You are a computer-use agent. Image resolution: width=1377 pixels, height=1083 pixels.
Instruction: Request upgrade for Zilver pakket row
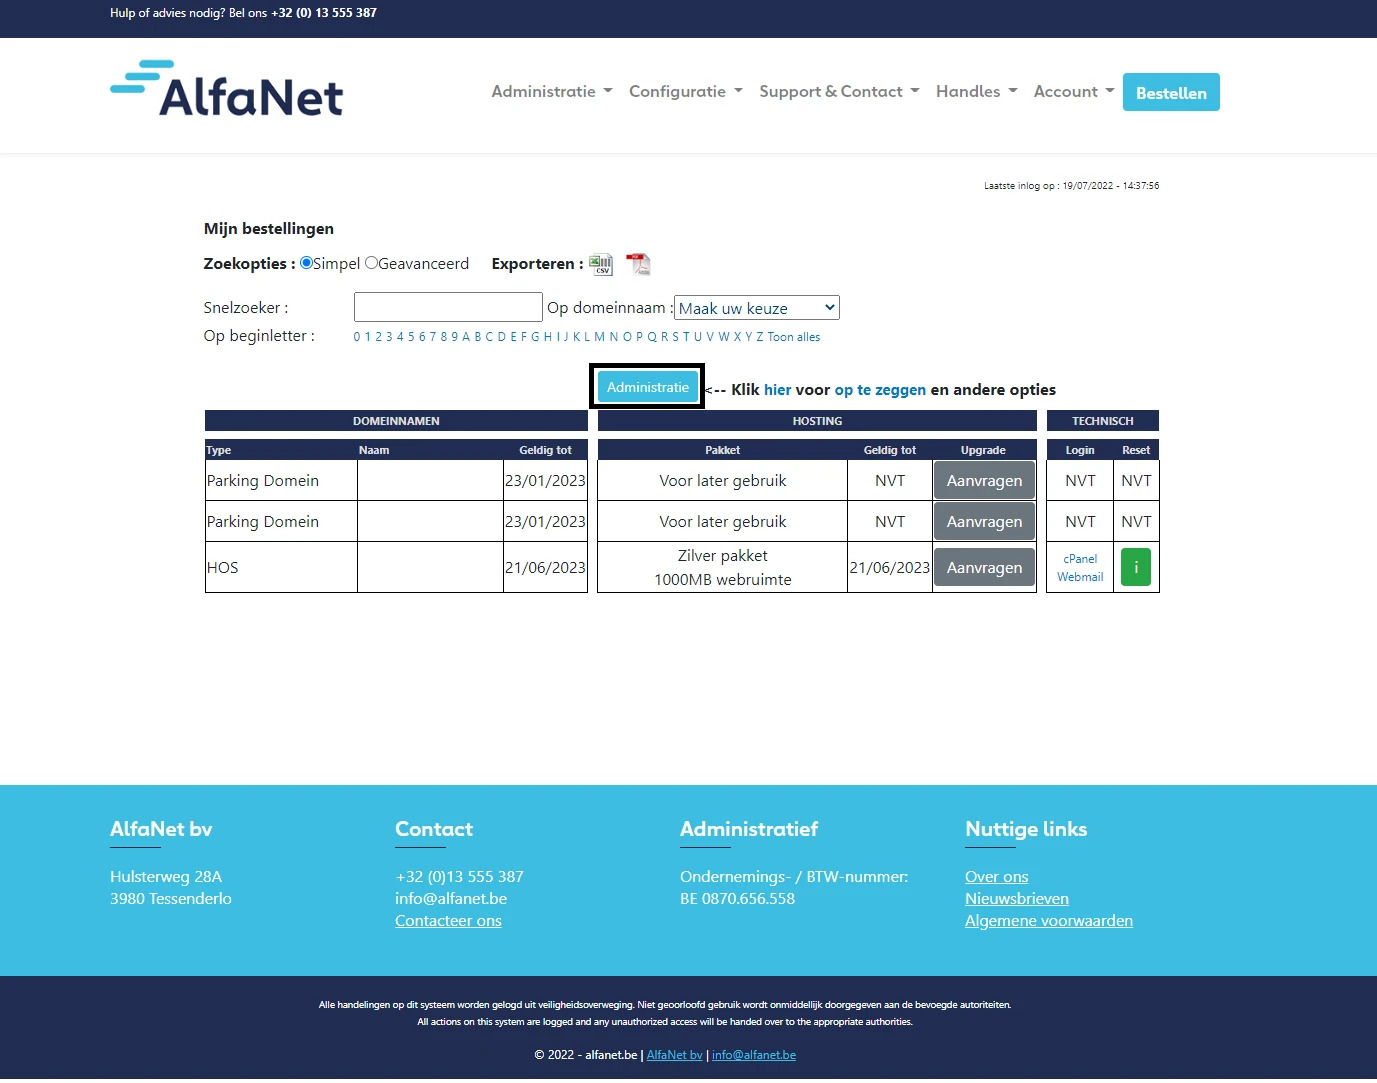(984, 567)
